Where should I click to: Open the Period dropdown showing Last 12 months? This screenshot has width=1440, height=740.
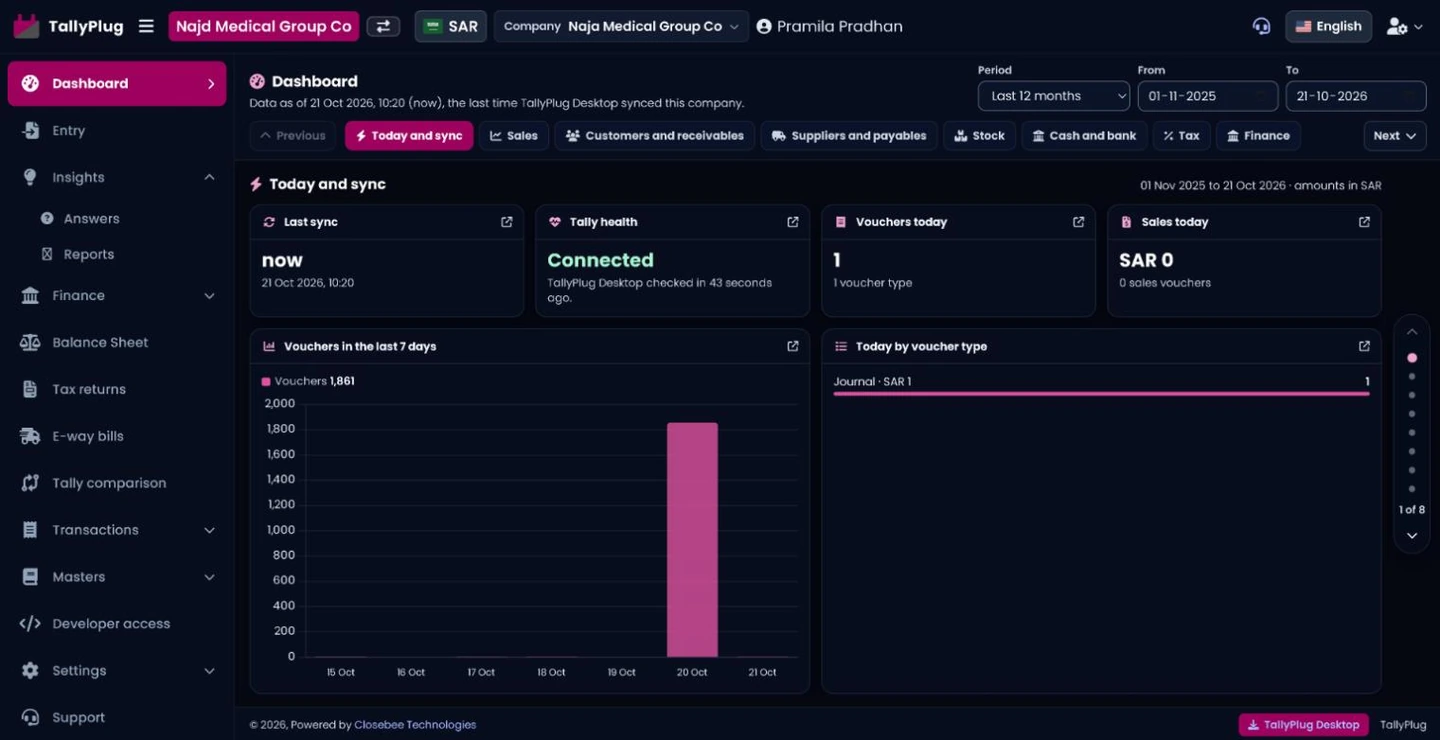[x=1054, y=96]
